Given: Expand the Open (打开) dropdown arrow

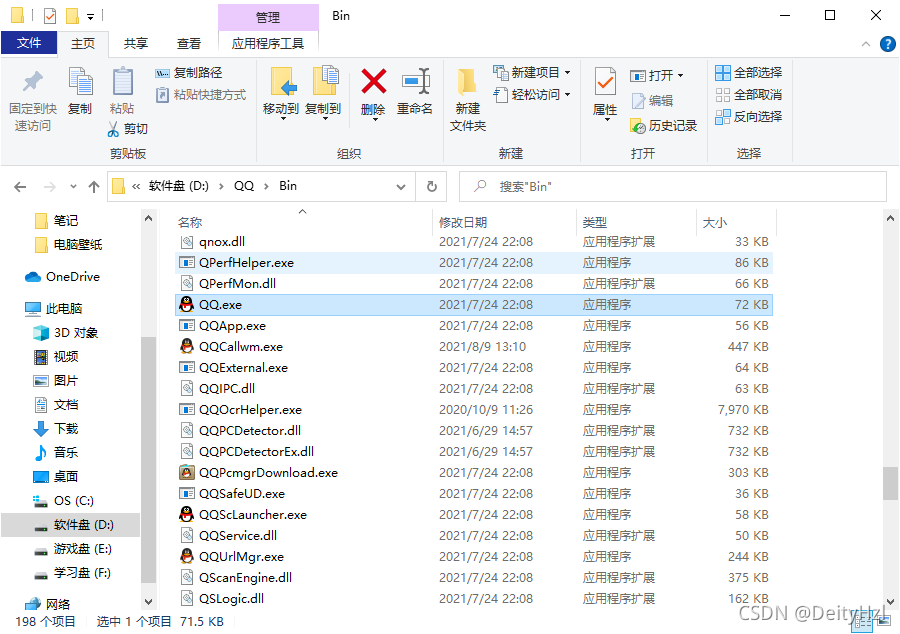Looking at the screenshot, I should [x=681, y=76].
